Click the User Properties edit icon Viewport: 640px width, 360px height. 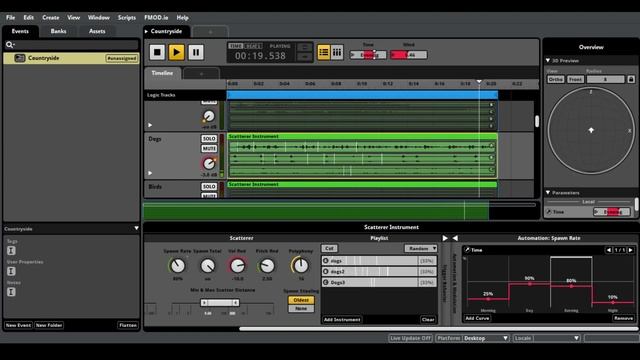pyautogui.click(x=11, y=271)
